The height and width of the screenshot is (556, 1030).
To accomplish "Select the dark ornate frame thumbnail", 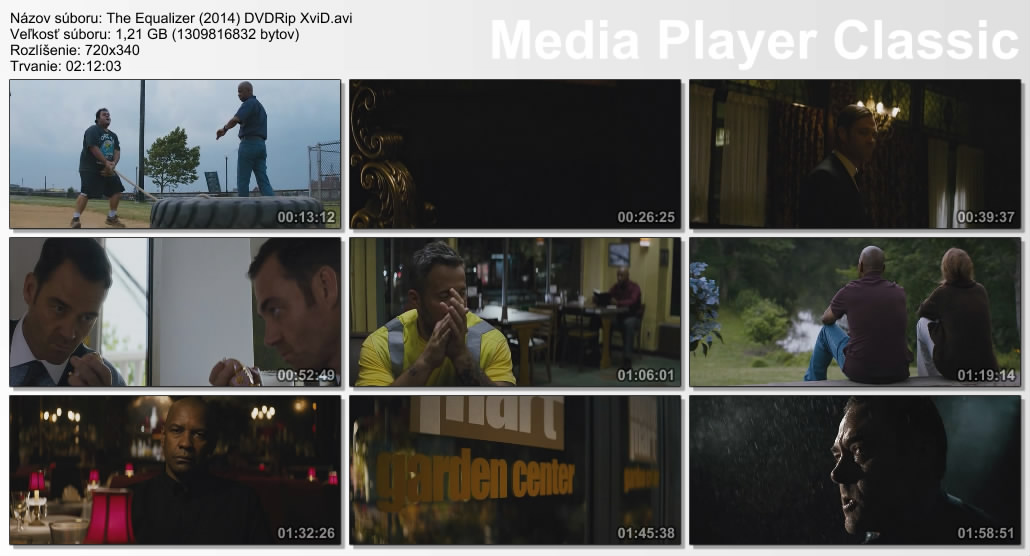I will (515, 153).
